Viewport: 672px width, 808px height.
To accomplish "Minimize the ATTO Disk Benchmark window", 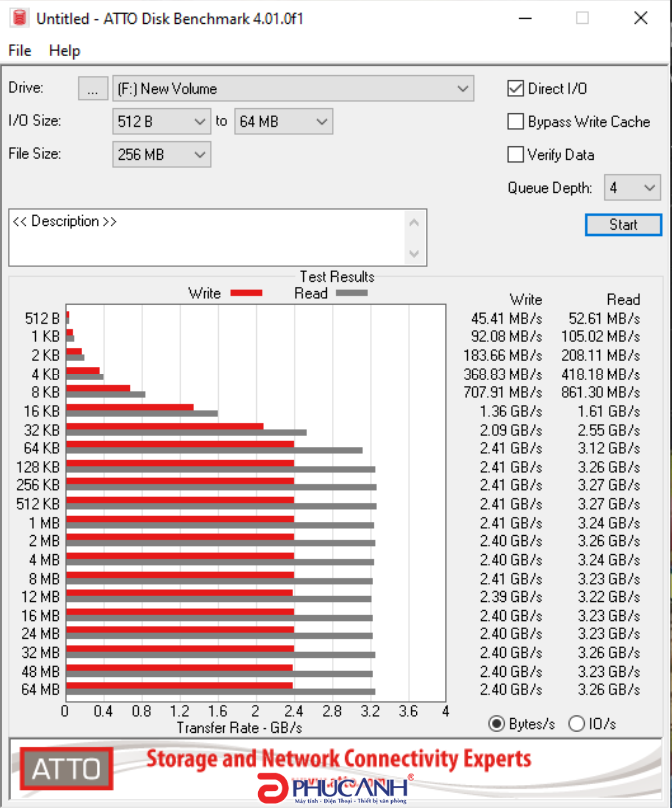I will (525, 19).
